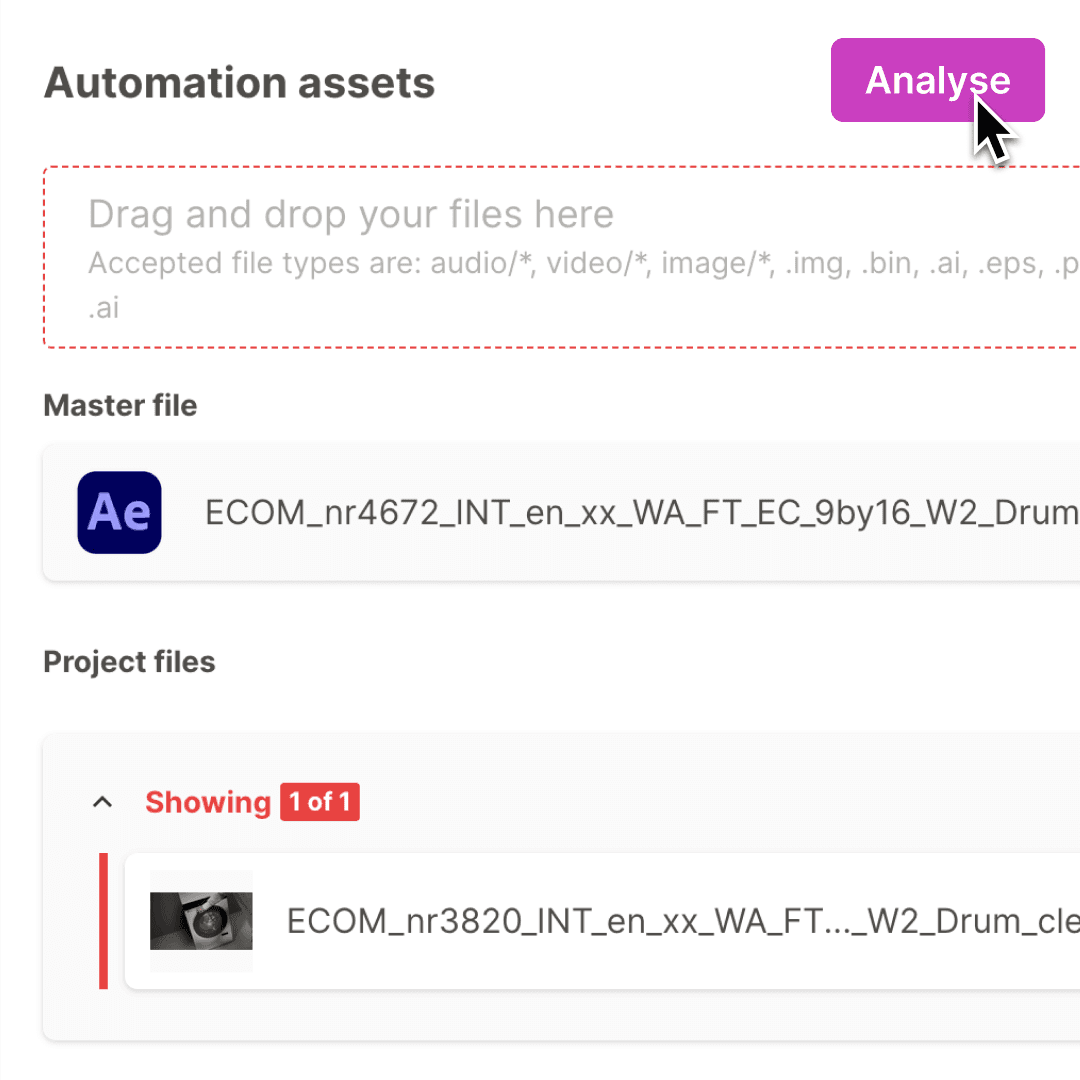Click the master file name text

click(x=640, y=512)
